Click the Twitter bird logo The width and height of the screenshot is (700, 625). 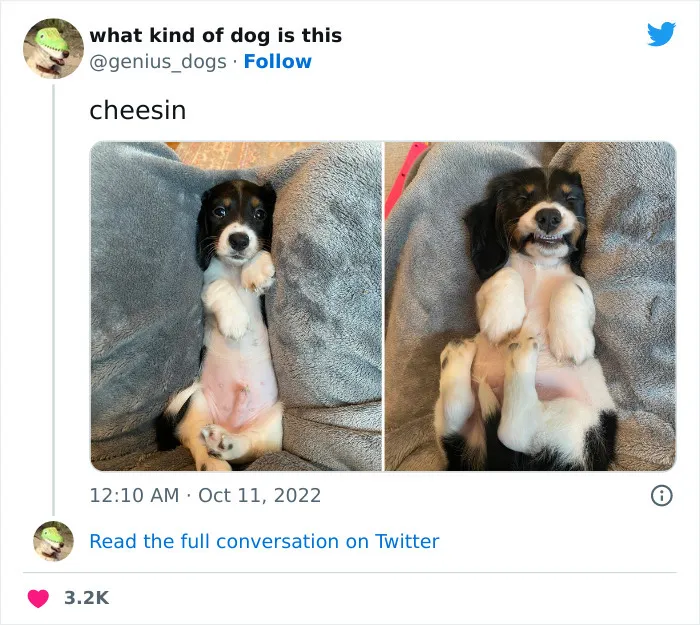point(661,35)
